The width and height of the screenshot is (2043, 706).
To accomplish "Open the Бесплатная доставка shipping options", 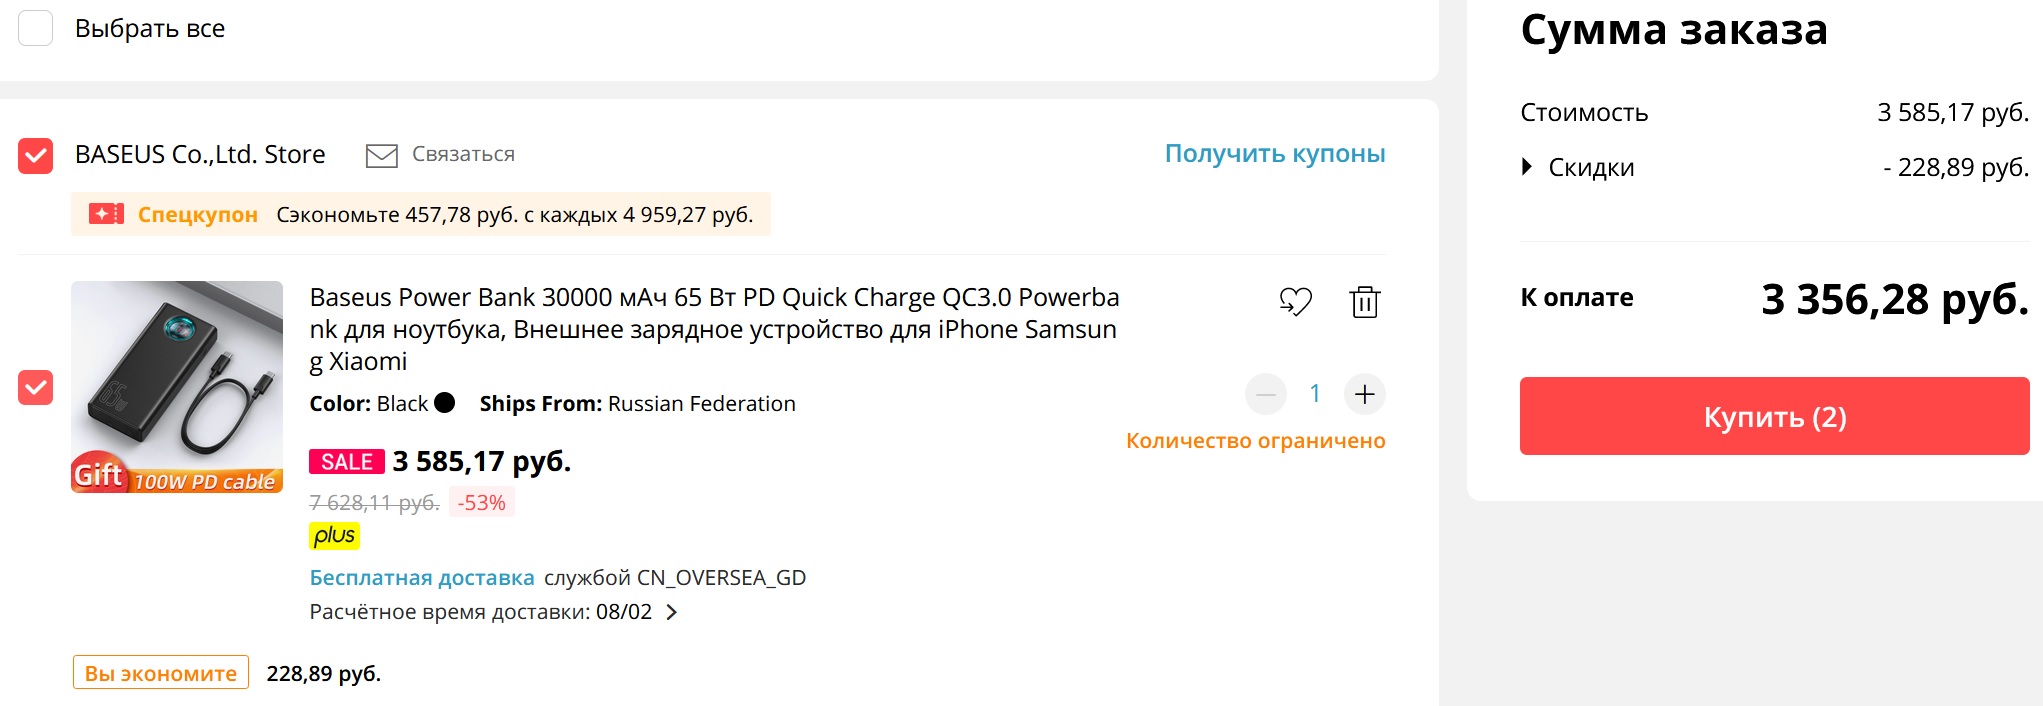I will click(421, 578).
